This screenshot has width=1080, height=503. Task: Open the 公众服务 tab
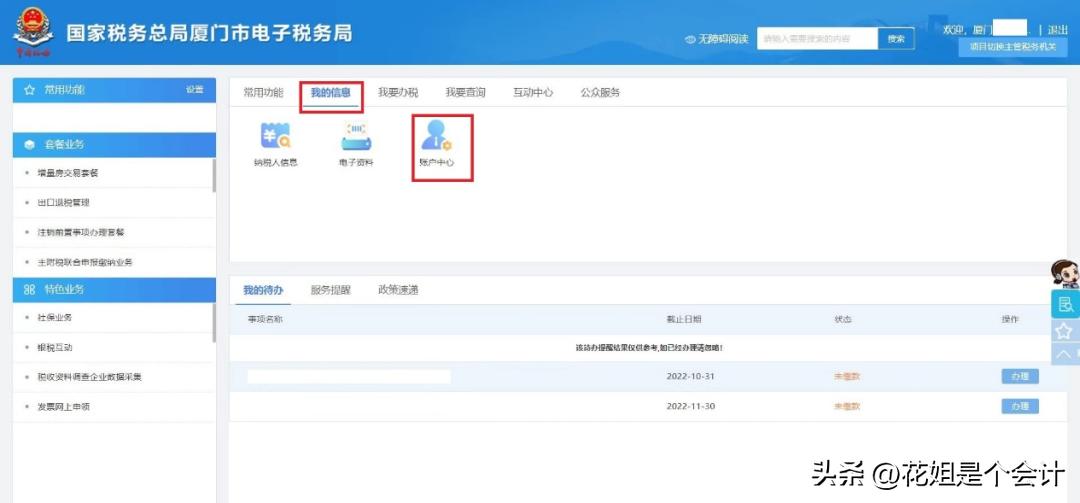point(601,92)
